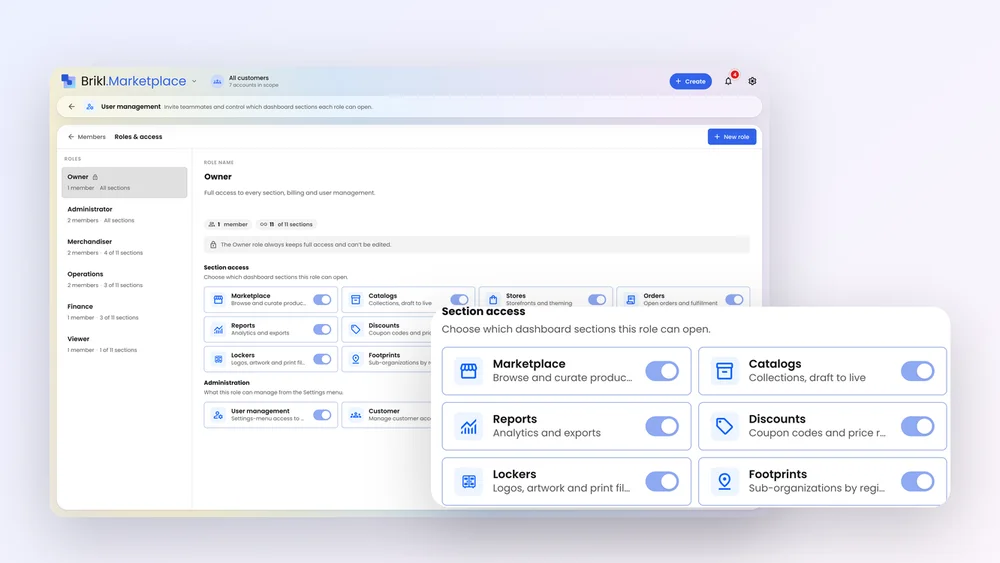Screen dimensions: 1000x563
Task: Click Marketplace icon in the small dashboard card
Action: pyautogui.click(x=218, y=300)
